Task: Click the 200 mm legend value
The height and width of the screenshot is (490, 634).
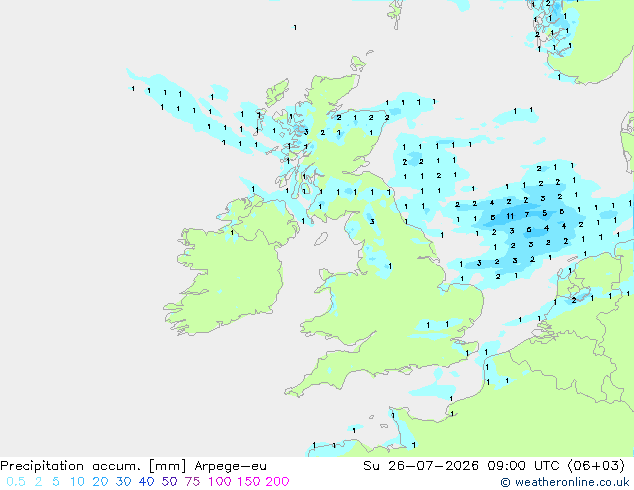Action: (277, 482)
